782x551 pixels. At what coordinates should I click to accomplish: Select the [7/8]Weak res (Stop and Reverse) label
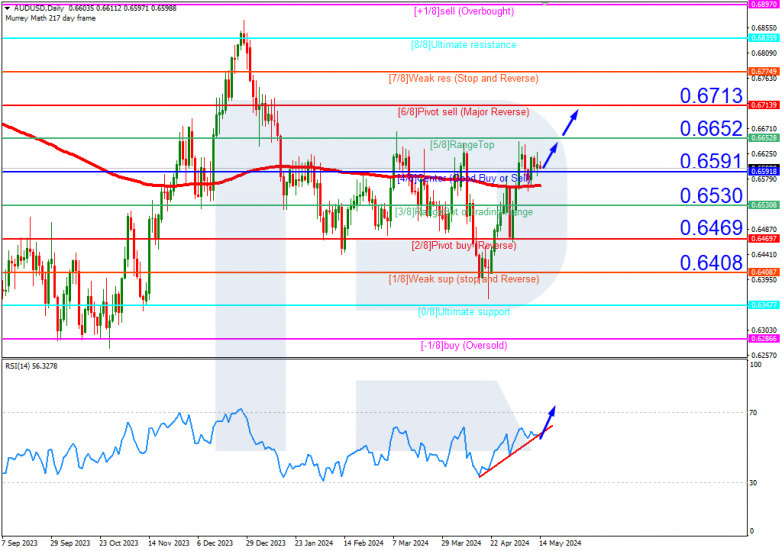(464, 78)
